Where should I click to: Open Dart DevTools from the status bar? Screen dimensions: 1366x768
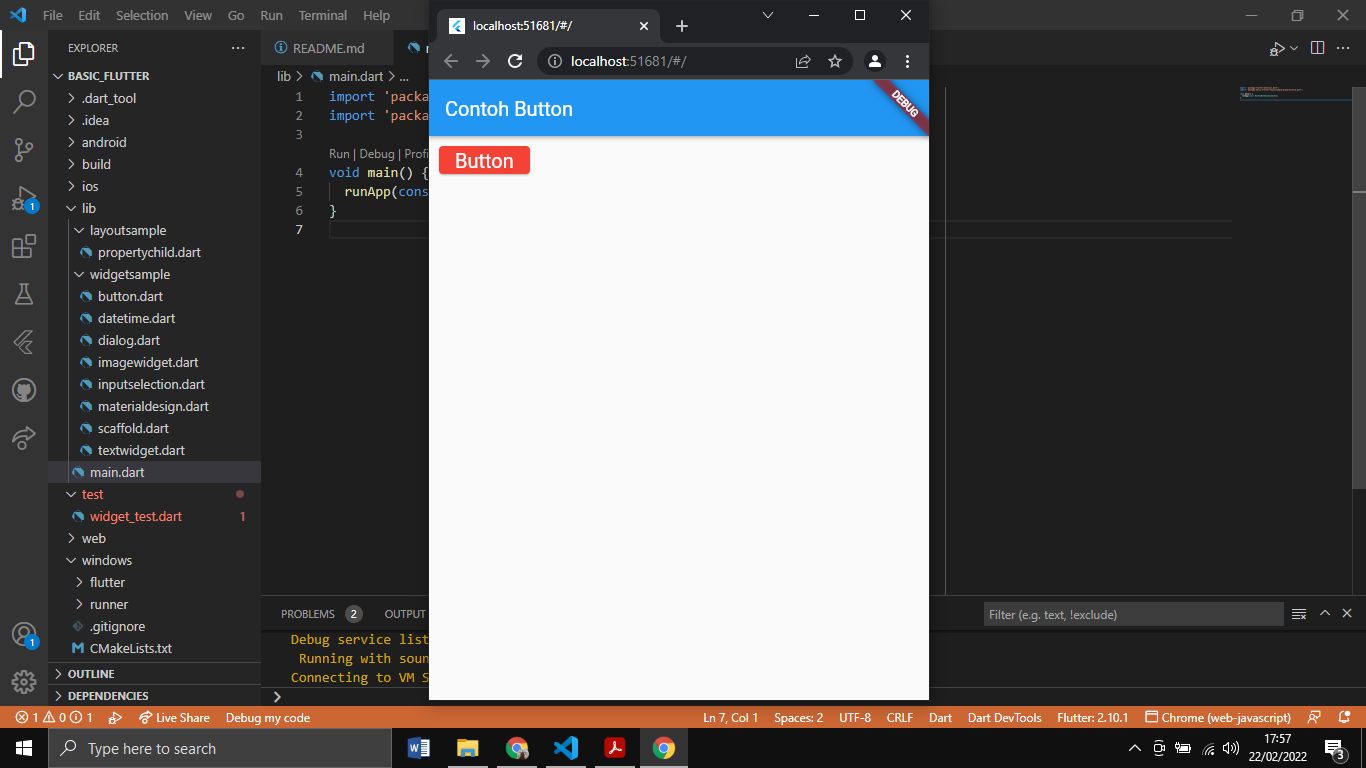point(1004,717)
